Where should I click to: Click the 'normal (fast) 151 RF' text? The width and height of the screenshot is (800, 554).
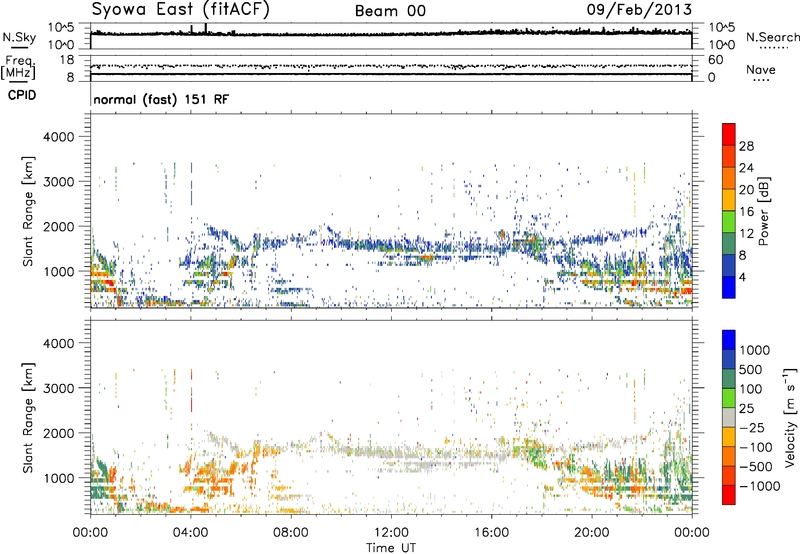pos(161,99)
